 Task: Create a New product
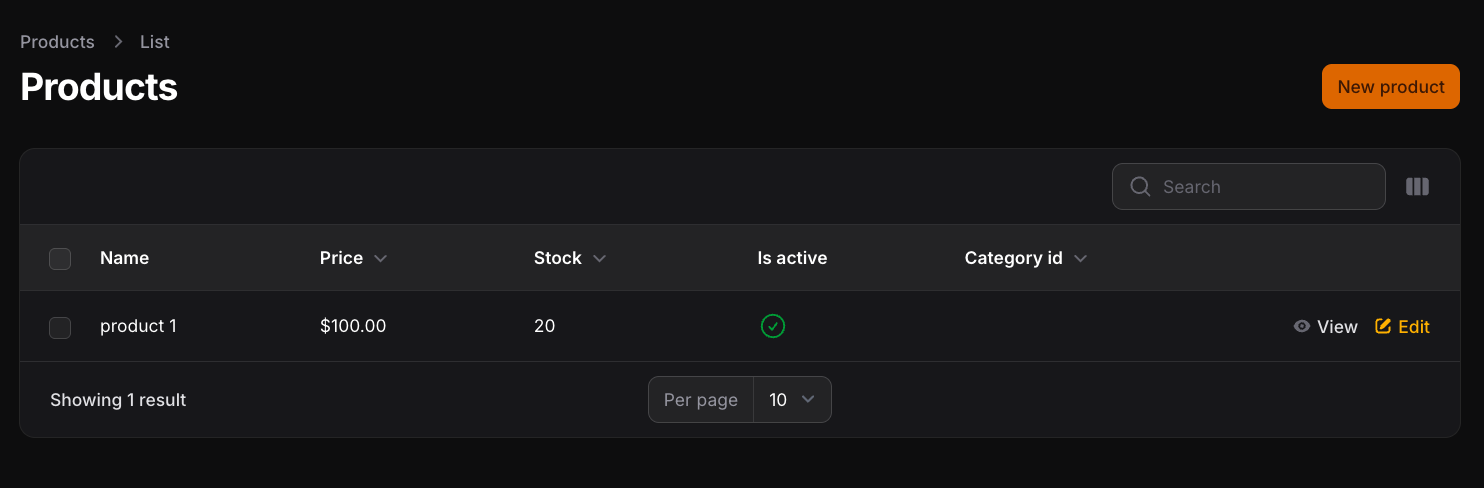1390,87
